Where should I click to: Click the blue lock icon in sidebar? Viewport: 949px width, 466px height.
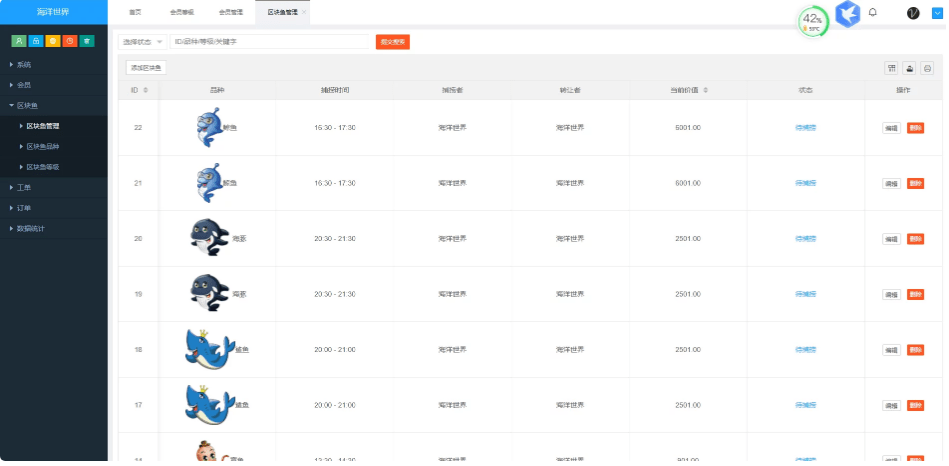tap(36, 41)
